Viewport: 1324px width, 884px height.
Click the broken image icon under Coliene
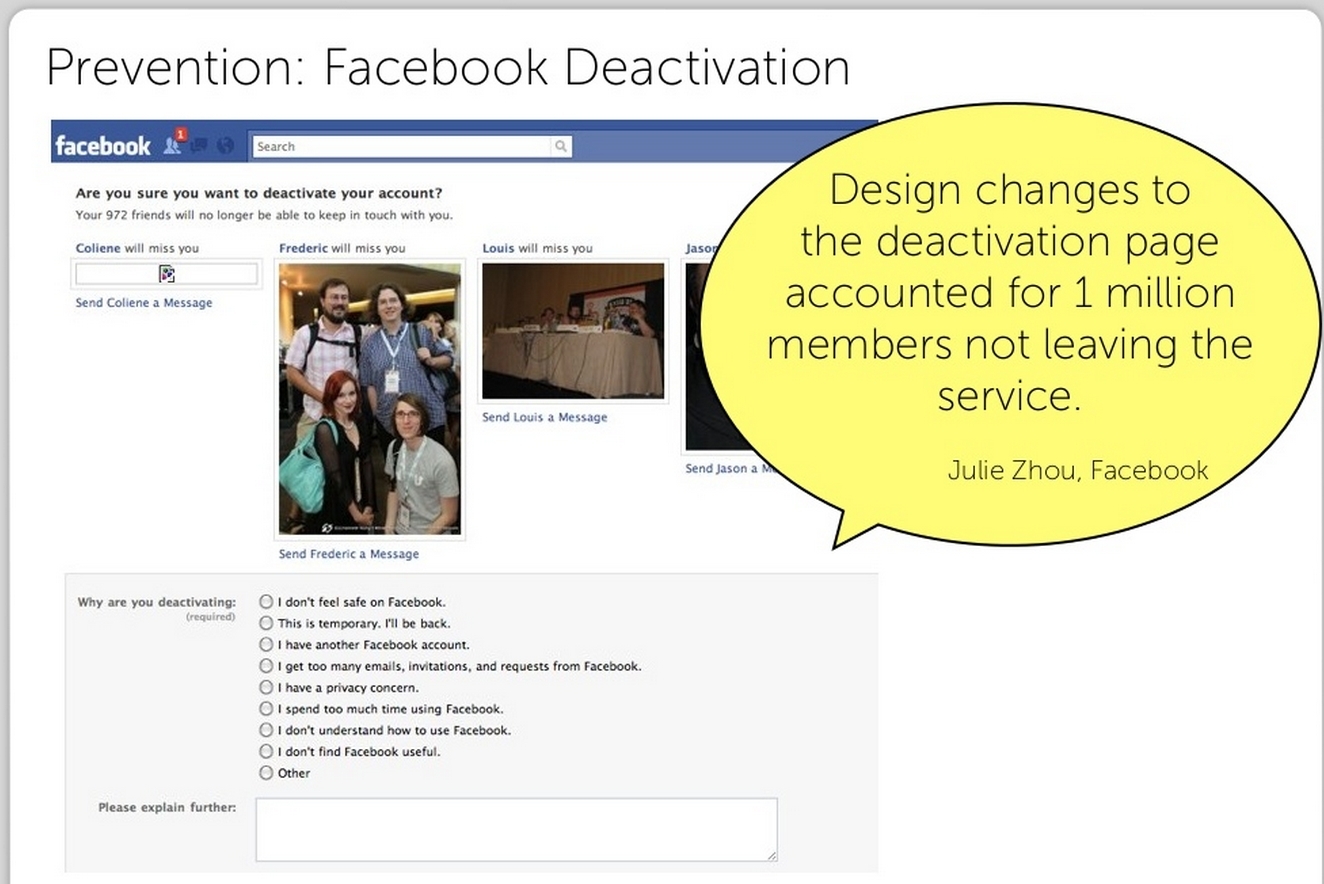pos(167,274)
